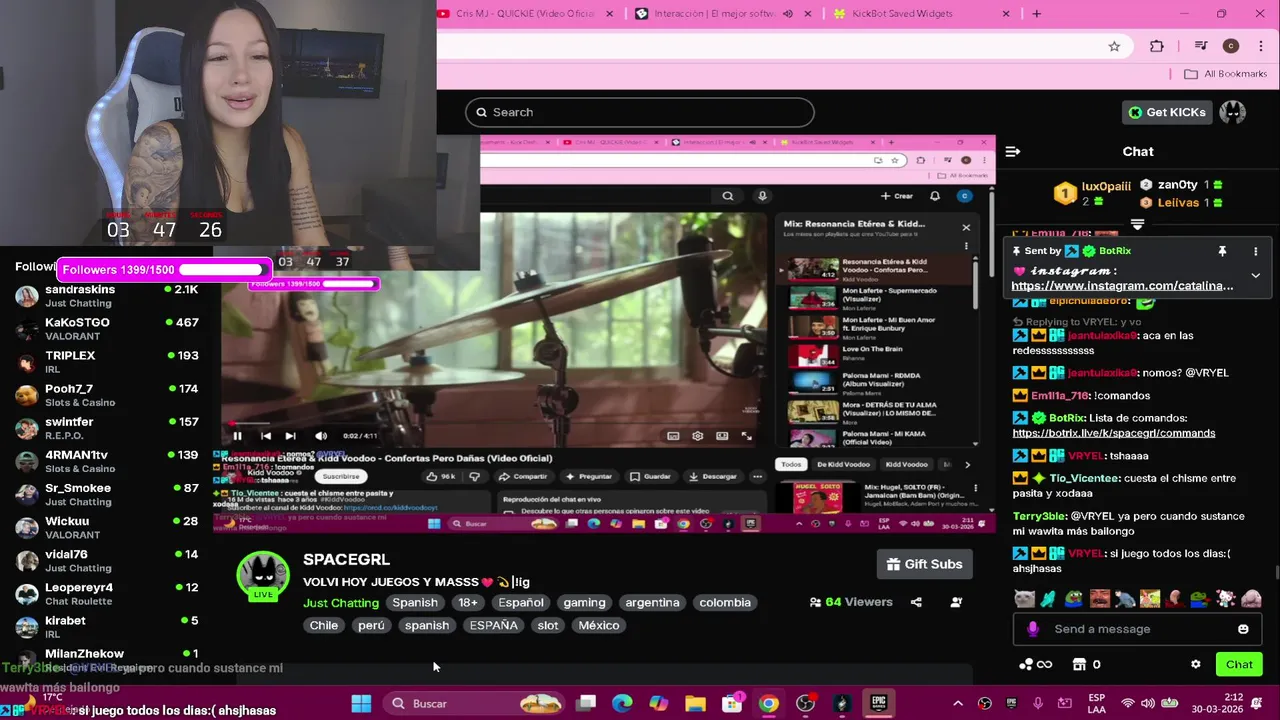Image resolution: width=1280 pixels, height=720 pixels.
Task: Click the Gift Subs button
Action: tap(924, 564)
